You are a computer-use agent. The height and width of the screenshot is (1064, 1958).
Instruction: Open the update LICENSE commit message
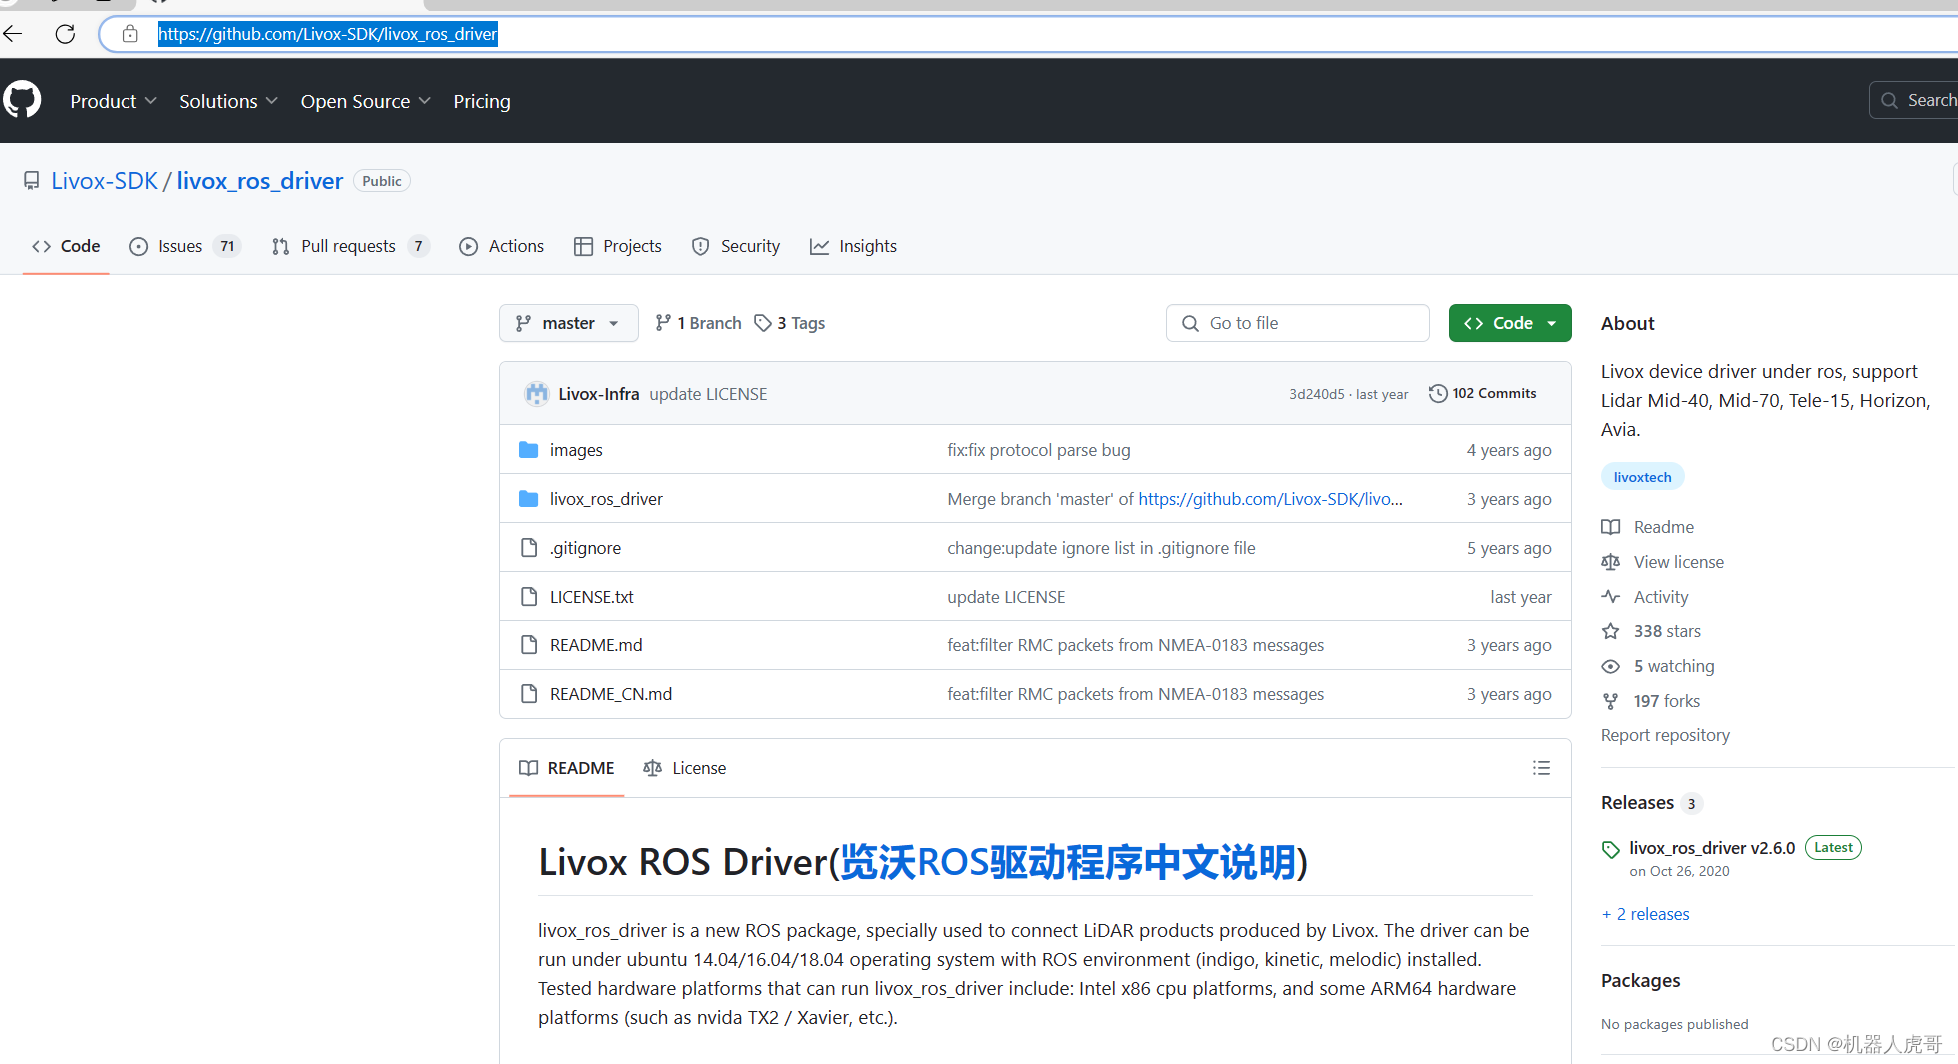tap(708, 394)
